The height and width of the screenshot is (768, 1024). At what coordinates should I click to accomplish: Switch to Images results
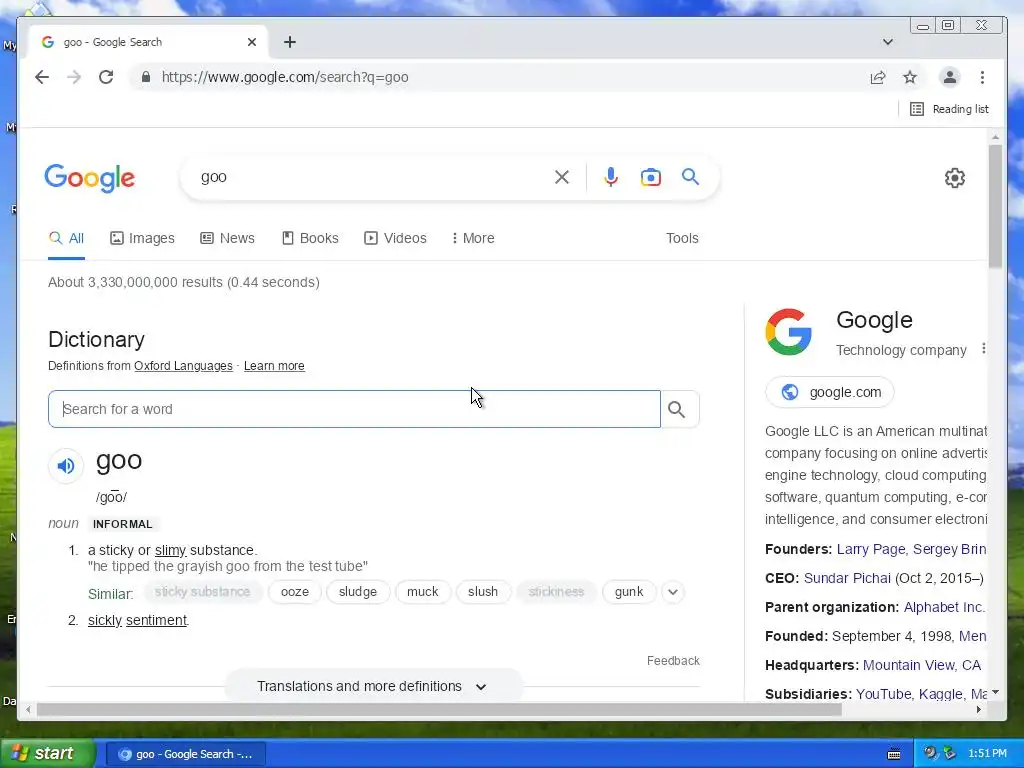142,238
